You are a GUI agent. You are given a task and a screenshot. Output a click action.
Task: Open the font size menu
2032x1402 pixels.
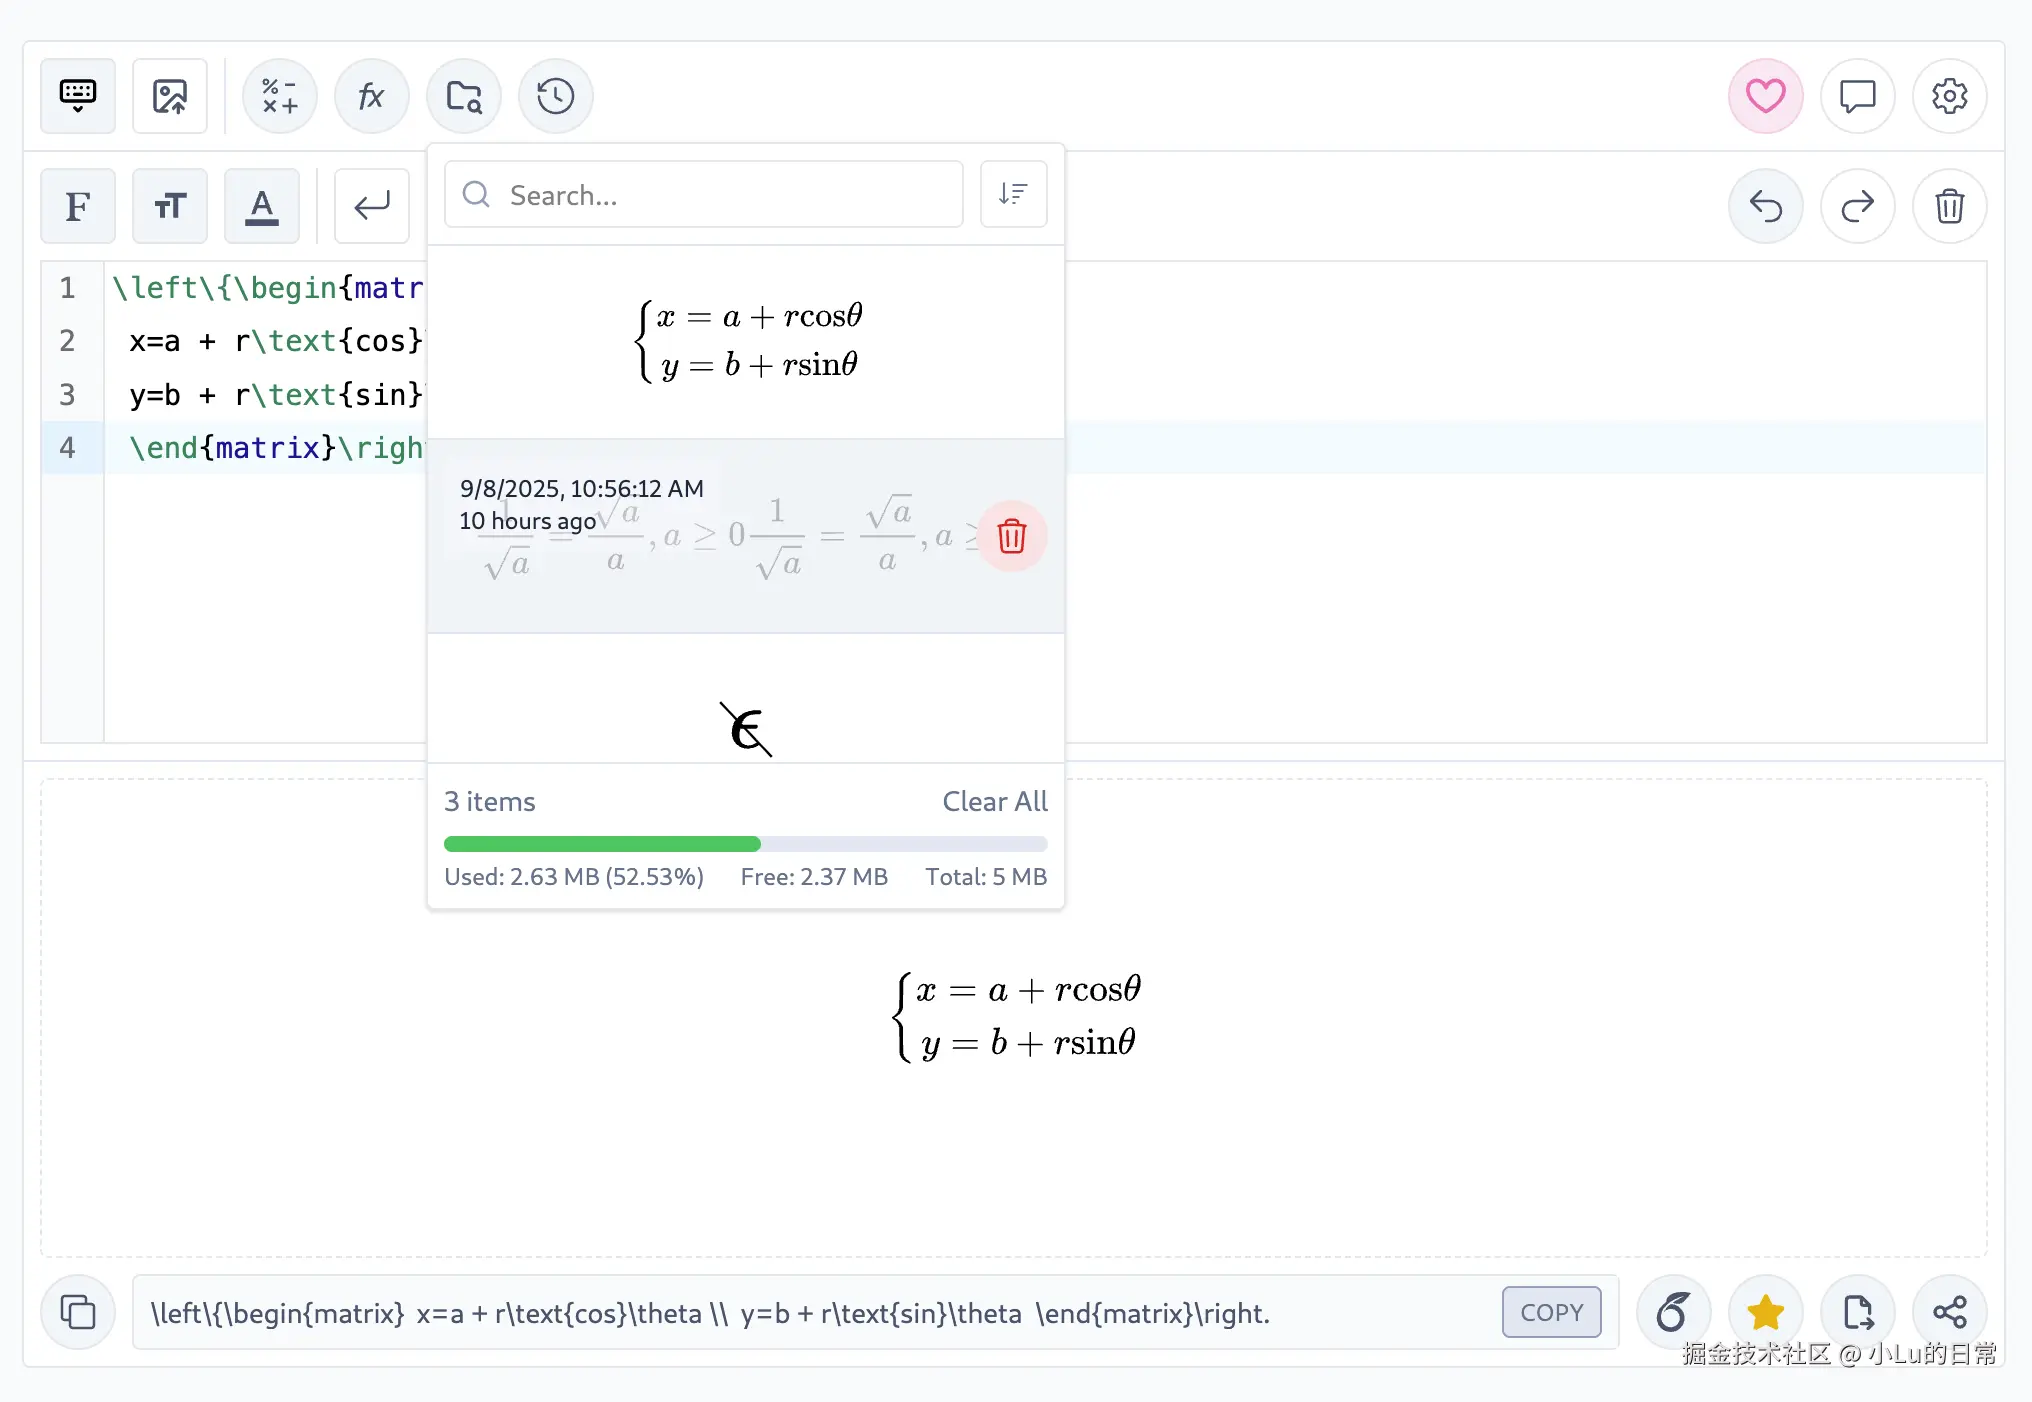(x=170, y=206)
